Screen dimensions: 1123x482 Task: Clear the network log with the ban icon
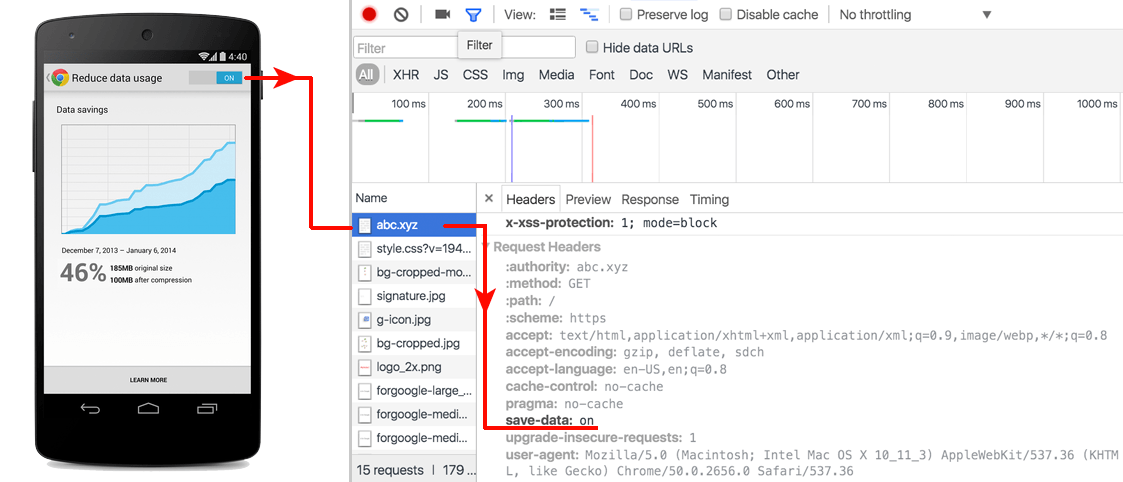coord(401,14)
